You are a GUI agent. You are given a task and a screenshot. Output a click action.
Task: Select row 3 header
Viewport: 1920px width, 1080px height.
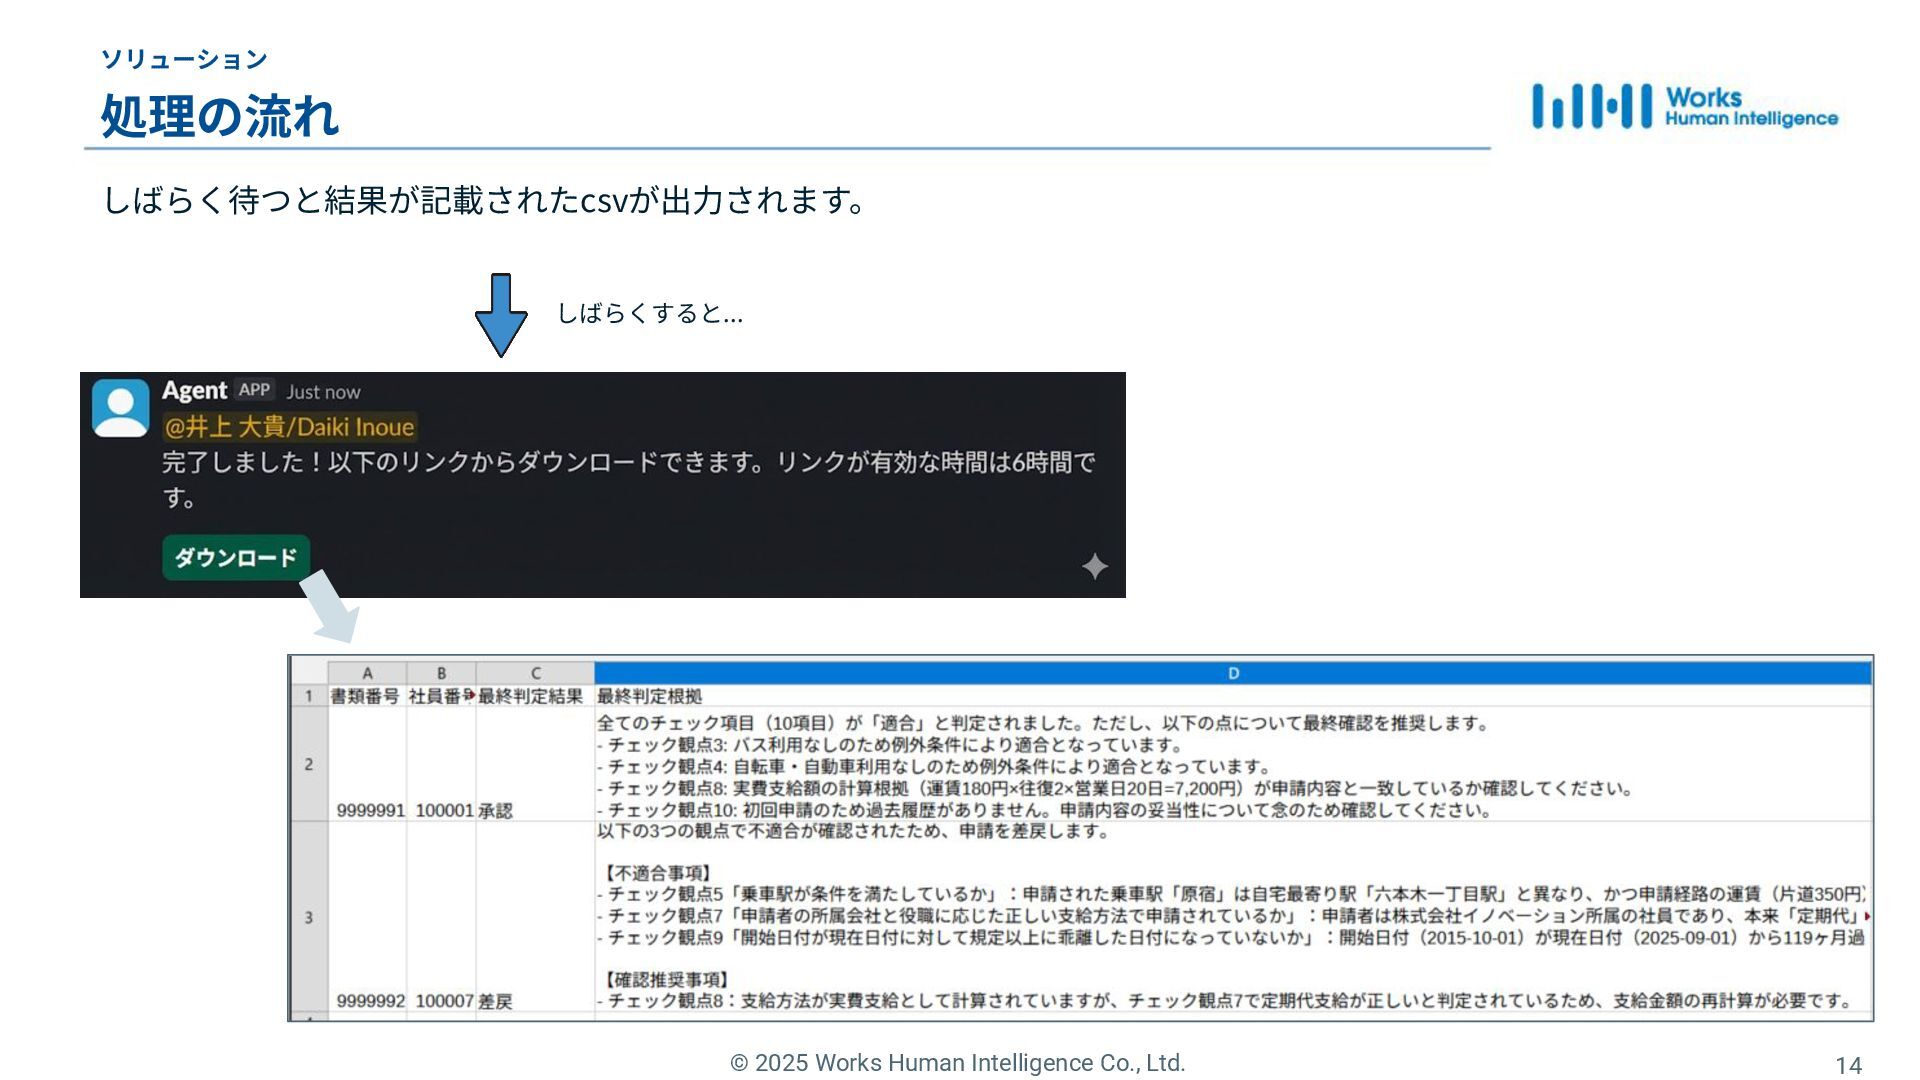(x=308, y=917)
